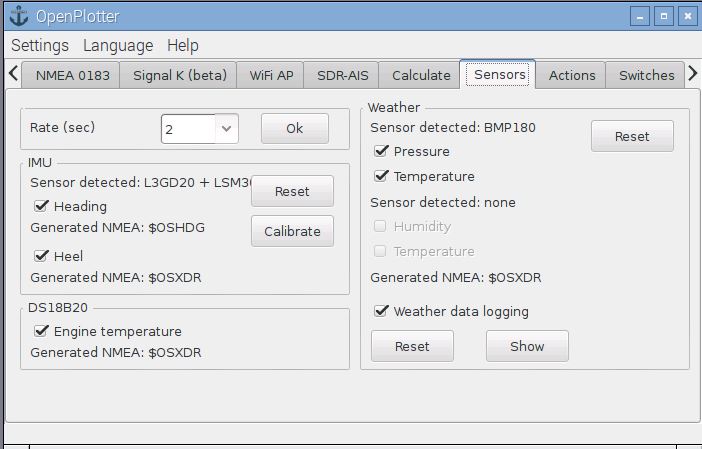Image resolution: width=702 pixels, height=449 pixels.
Task: Toggle the Heading checkbox
Action: 42,206
